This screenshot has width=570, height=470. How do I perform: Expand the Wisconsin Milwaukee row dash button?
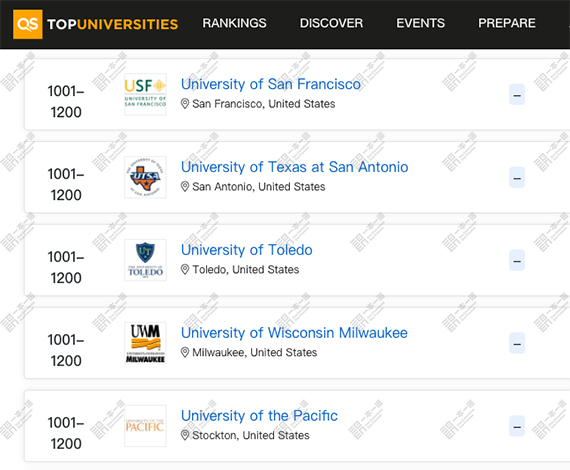pos(517,343)
